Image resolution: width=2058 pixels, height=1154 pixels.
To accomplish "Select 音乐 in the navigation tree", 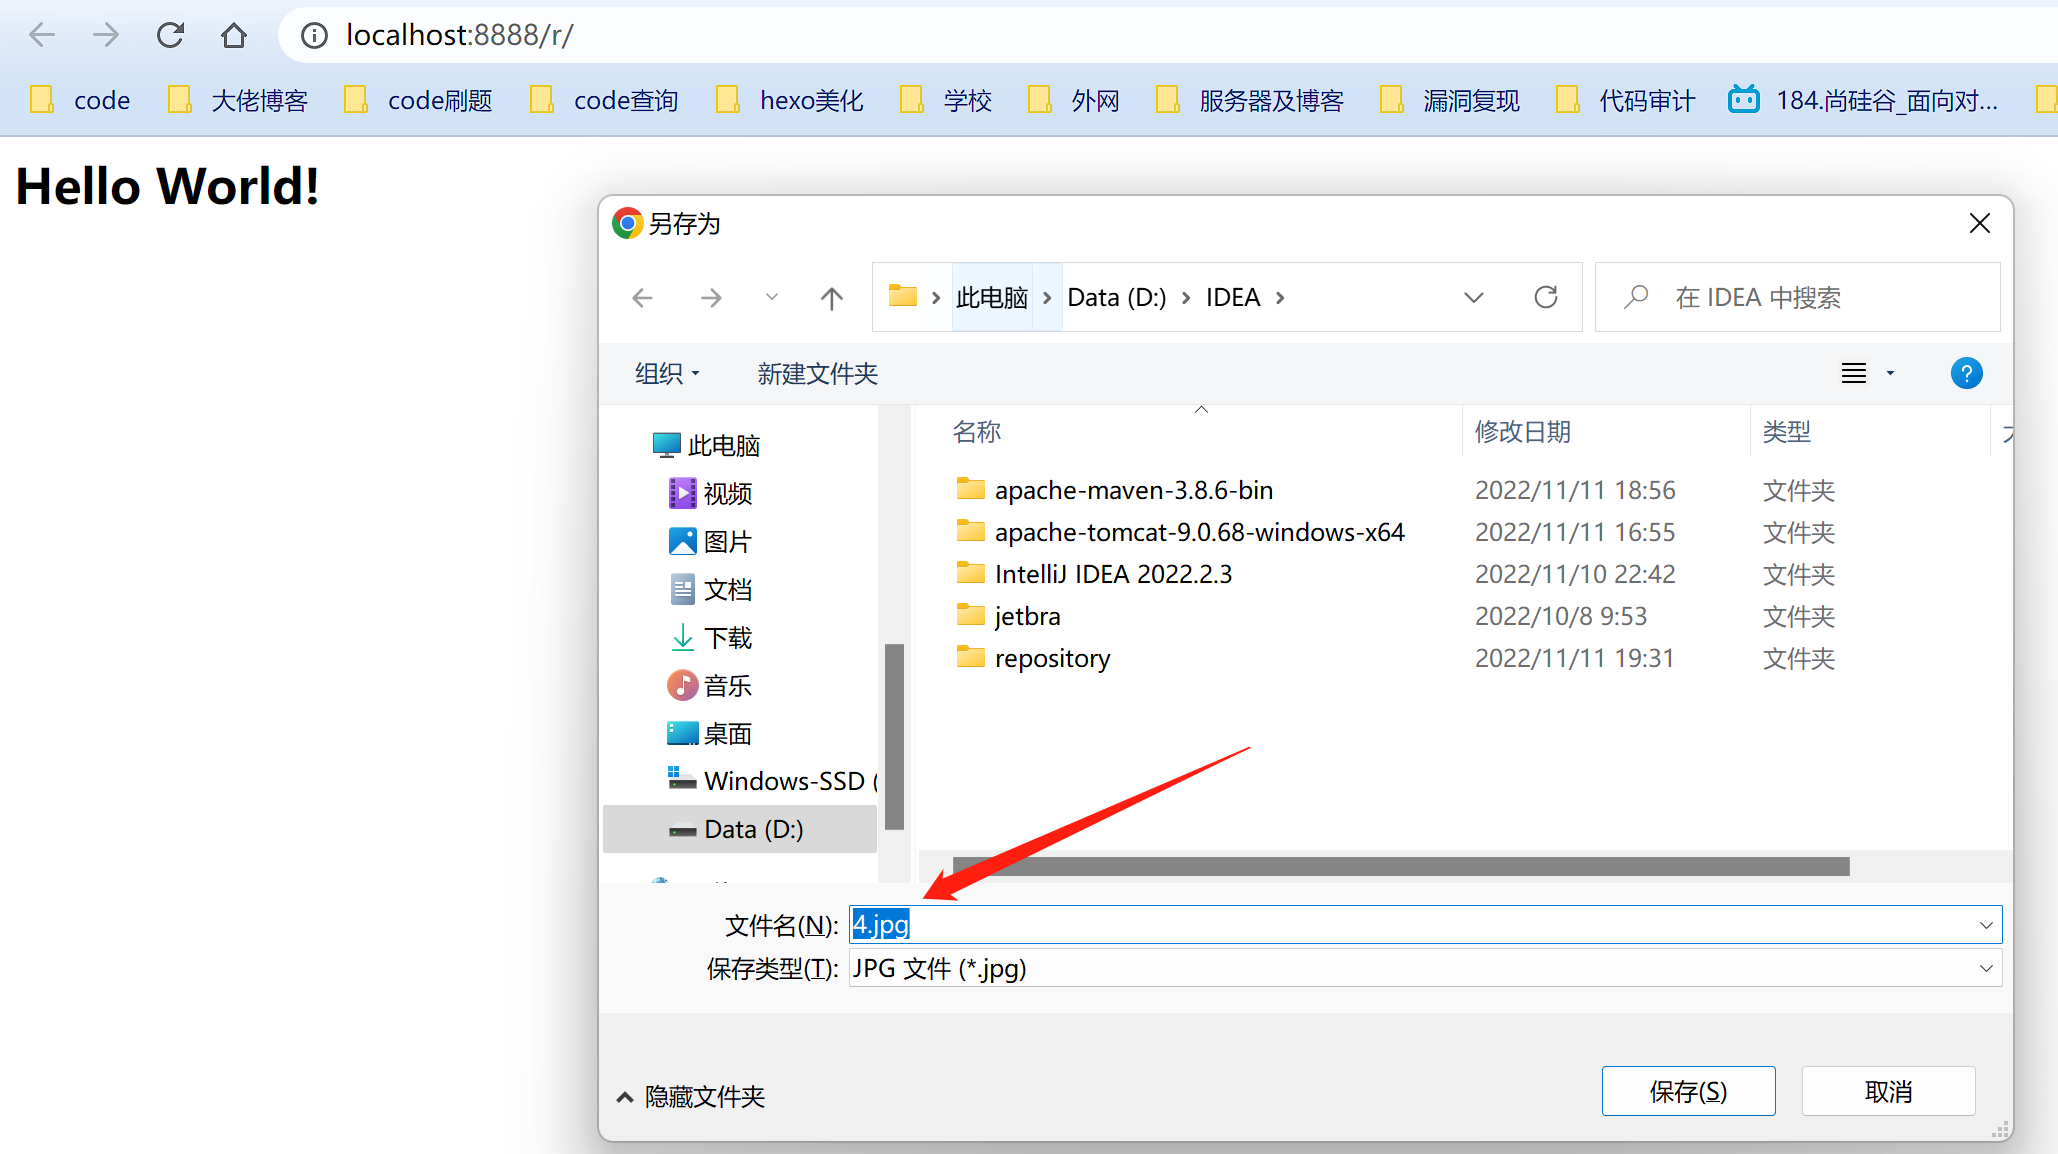I will click(x=711, y=685).
